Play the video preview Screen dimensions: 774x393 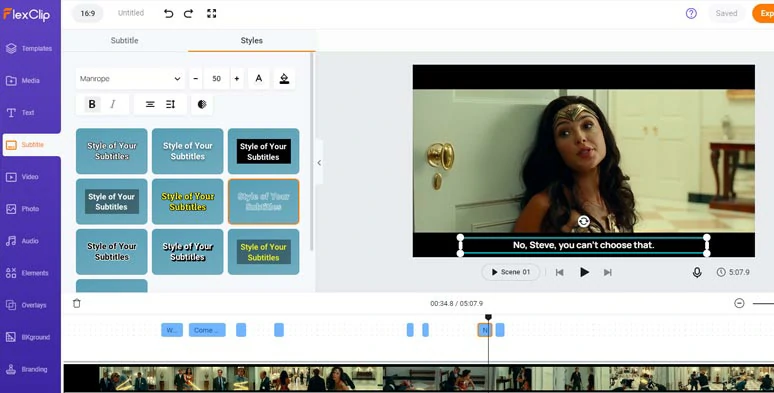coord(584,272)
